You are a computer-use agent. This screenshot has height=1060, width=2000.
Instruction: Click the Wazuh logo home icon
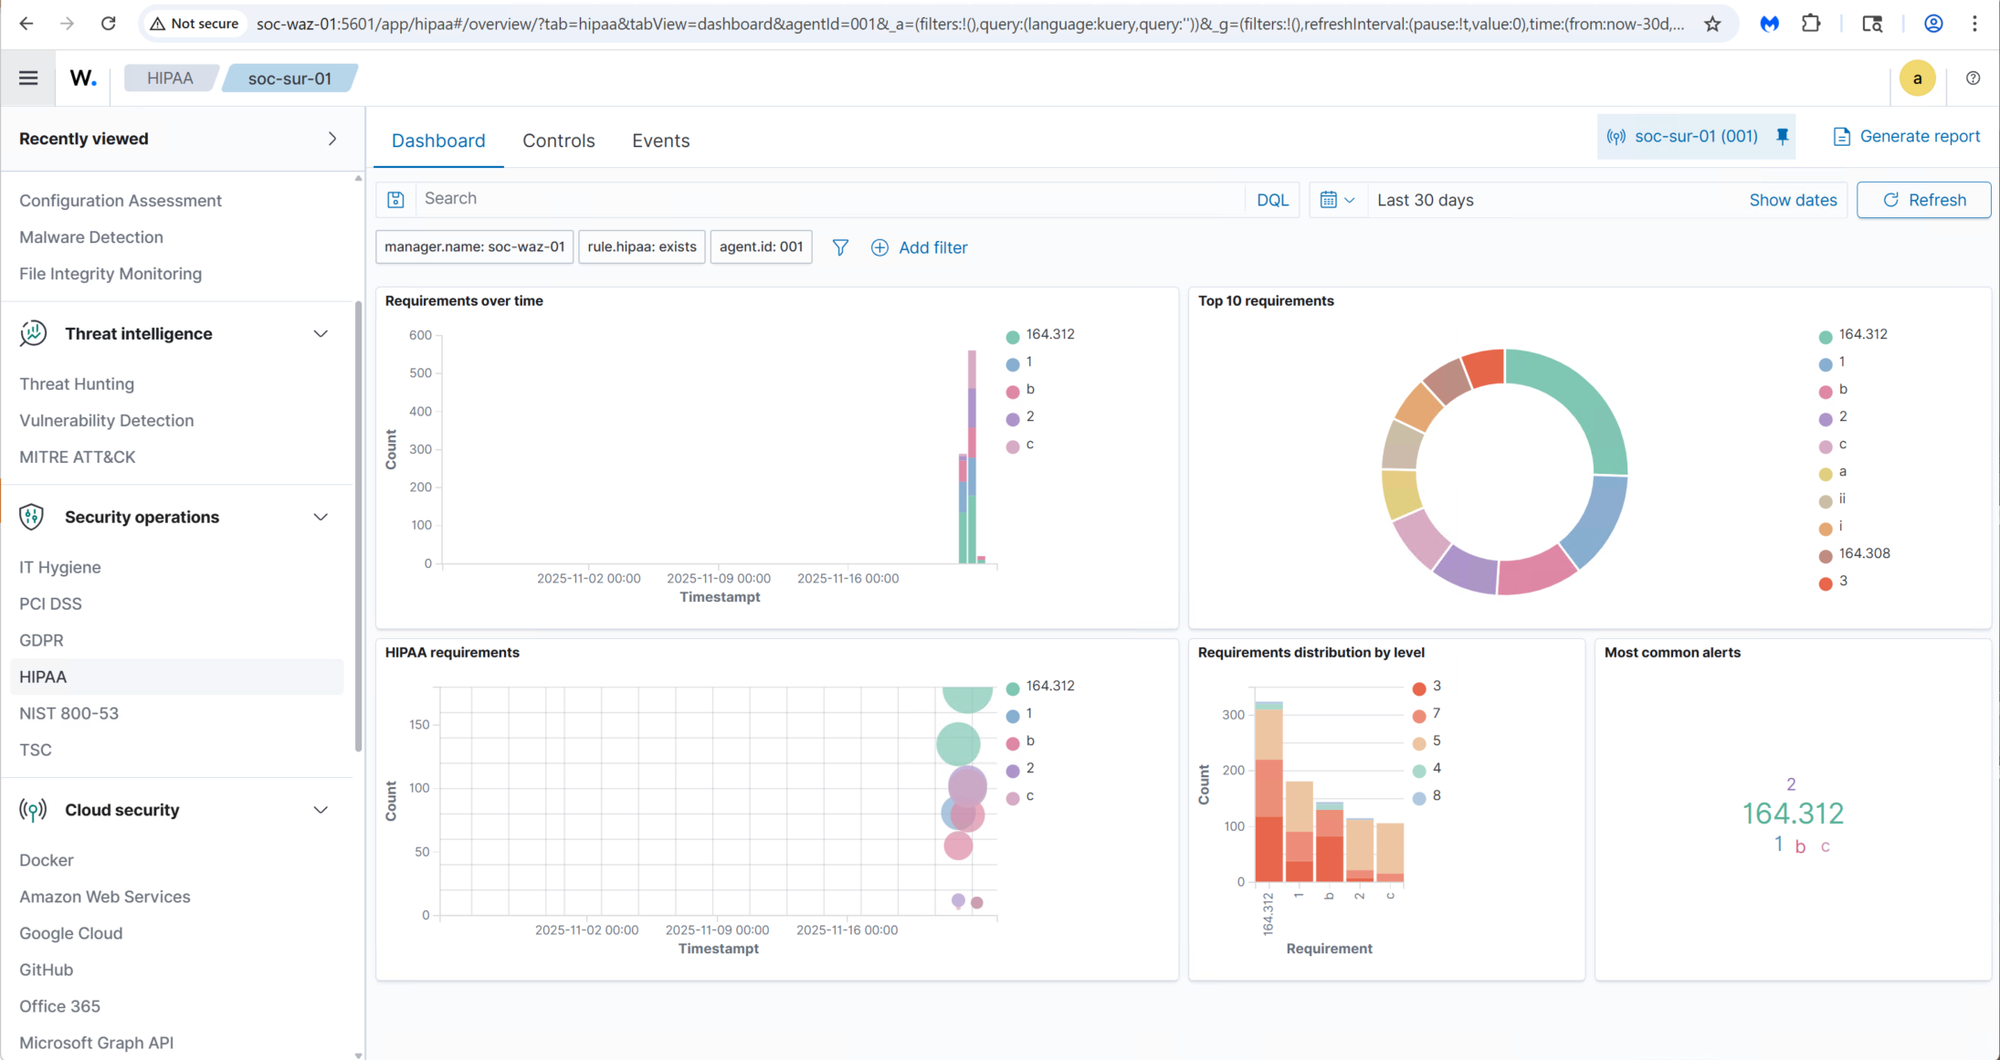(83, 78)
